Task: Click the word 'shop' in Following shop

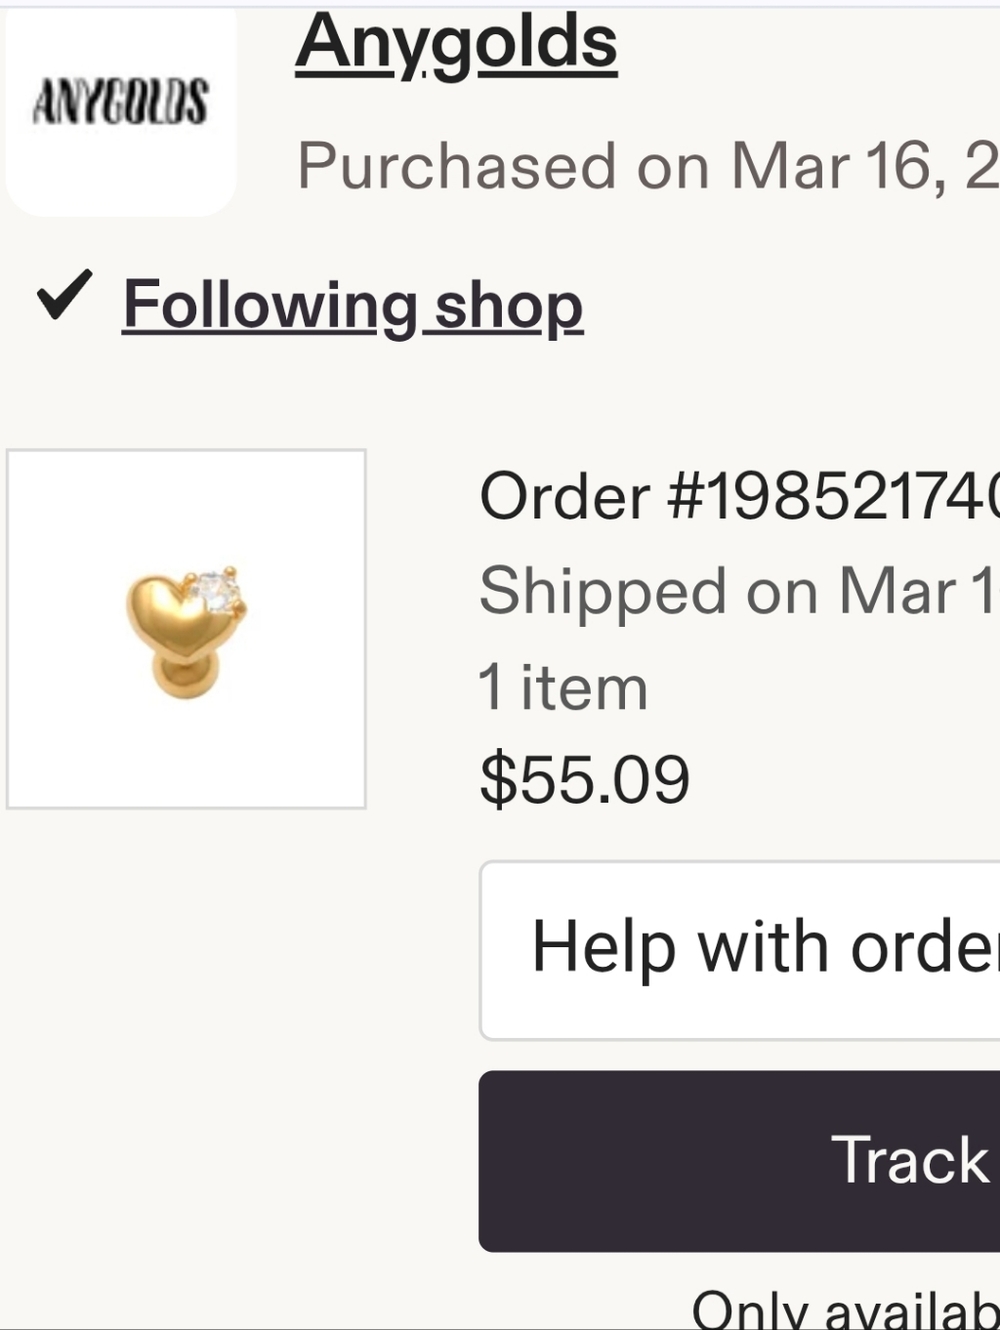Action: click(509, 307)
